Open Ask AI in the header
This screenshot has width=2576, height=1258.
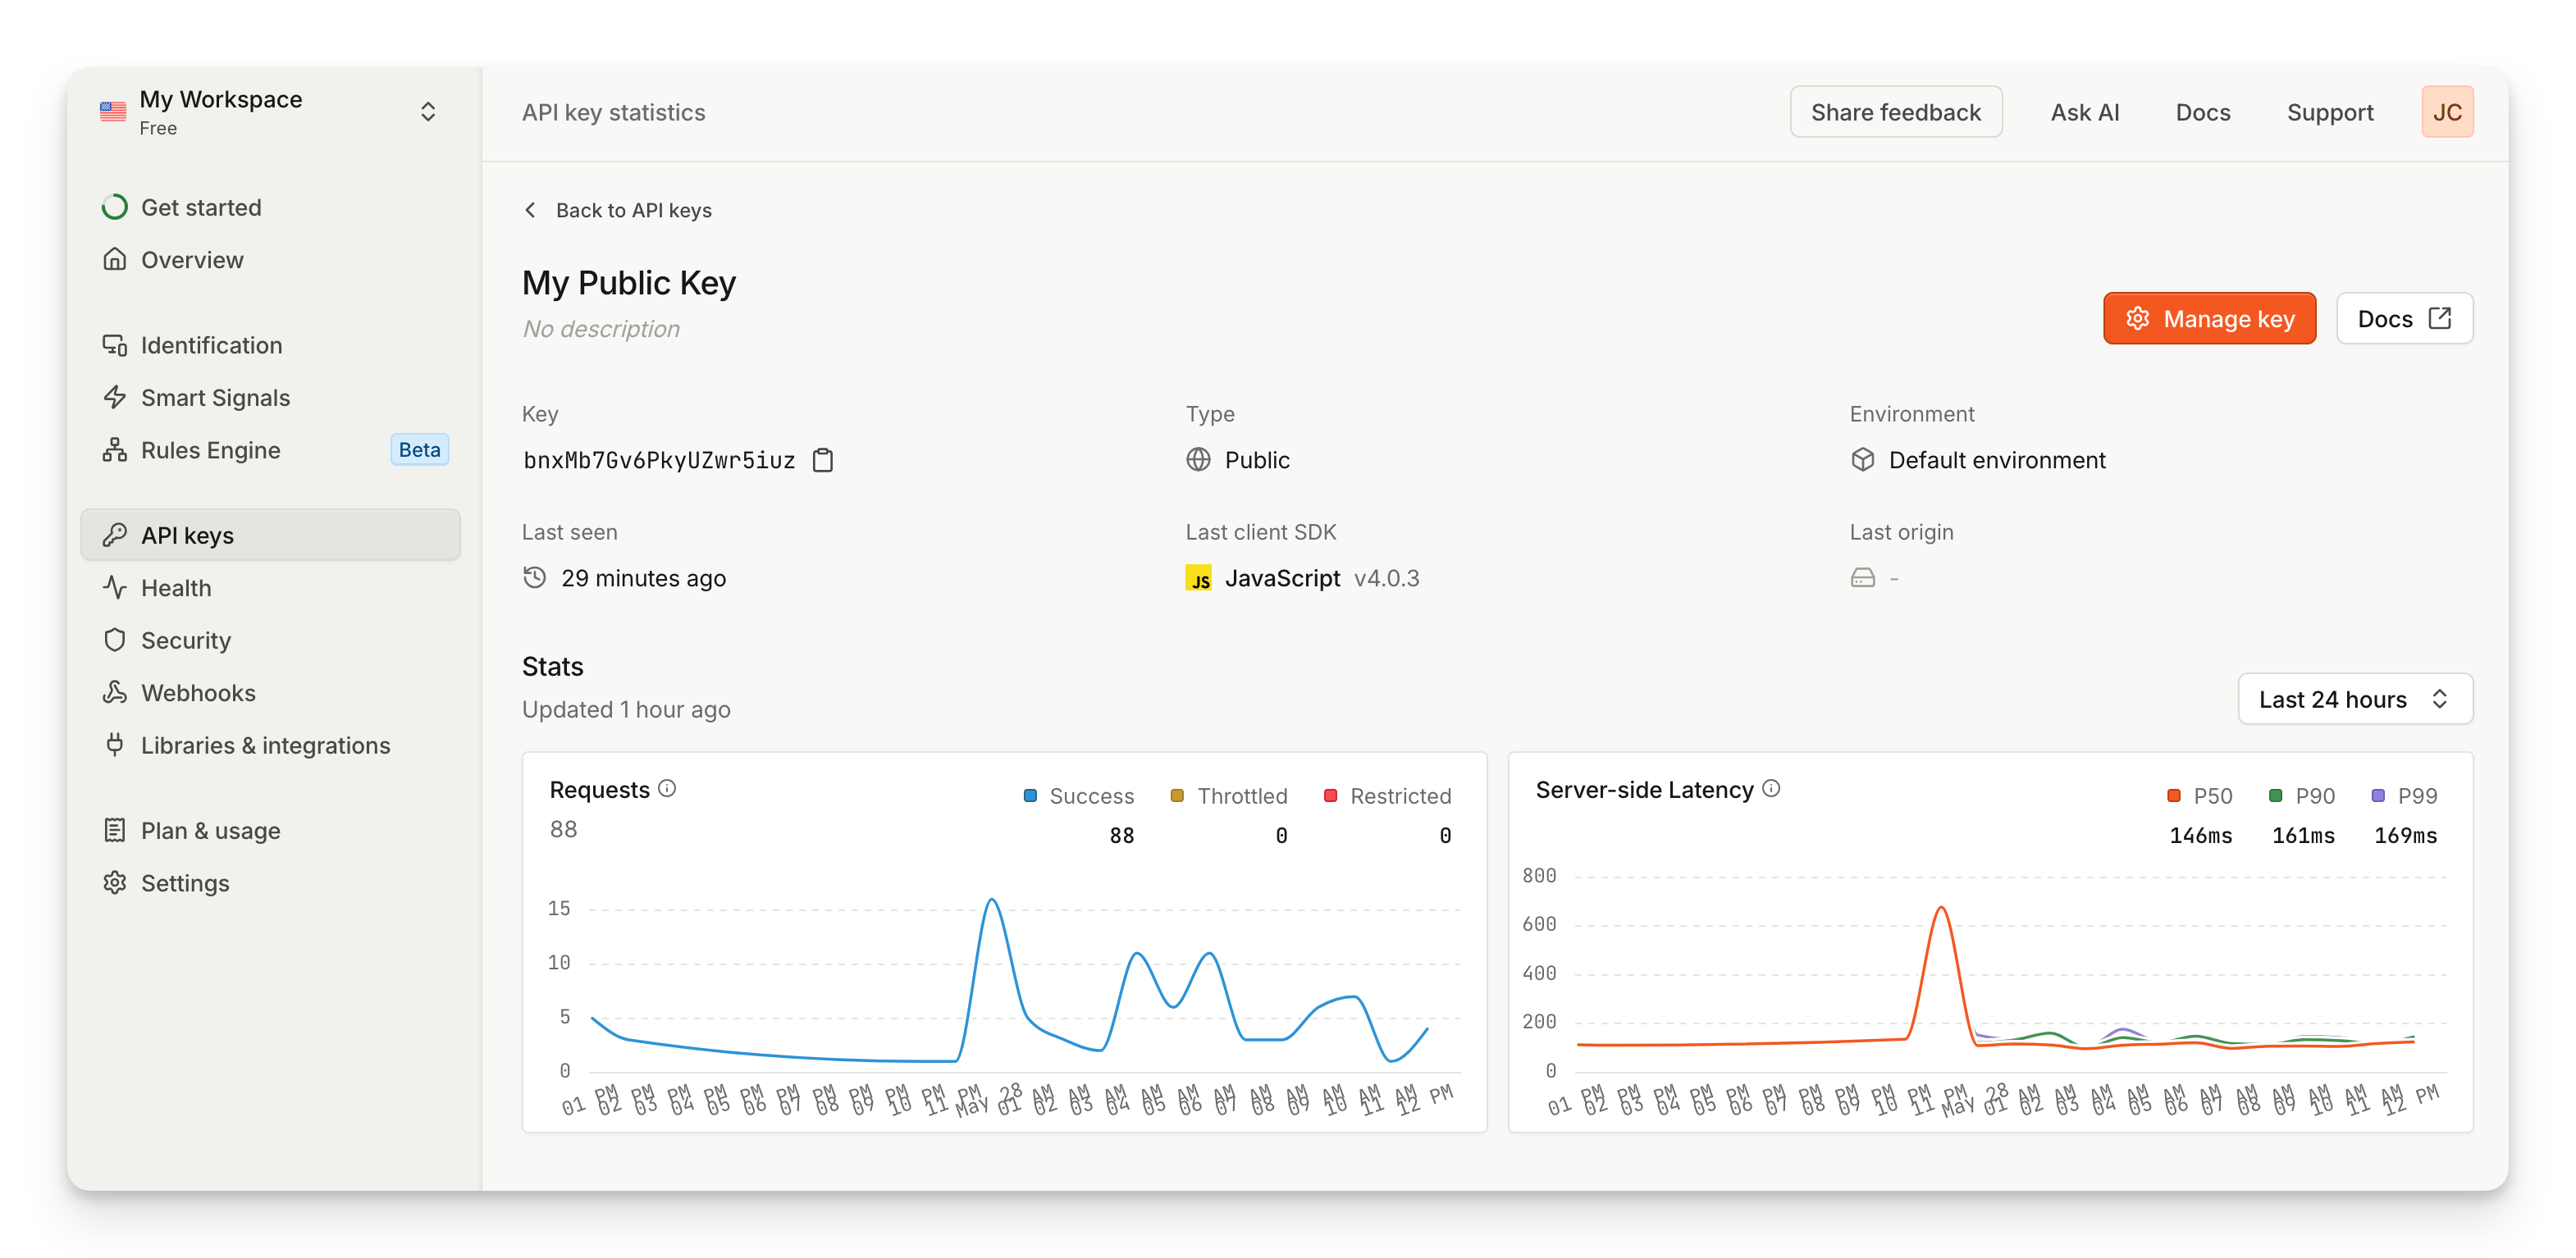coord(2084,112)
